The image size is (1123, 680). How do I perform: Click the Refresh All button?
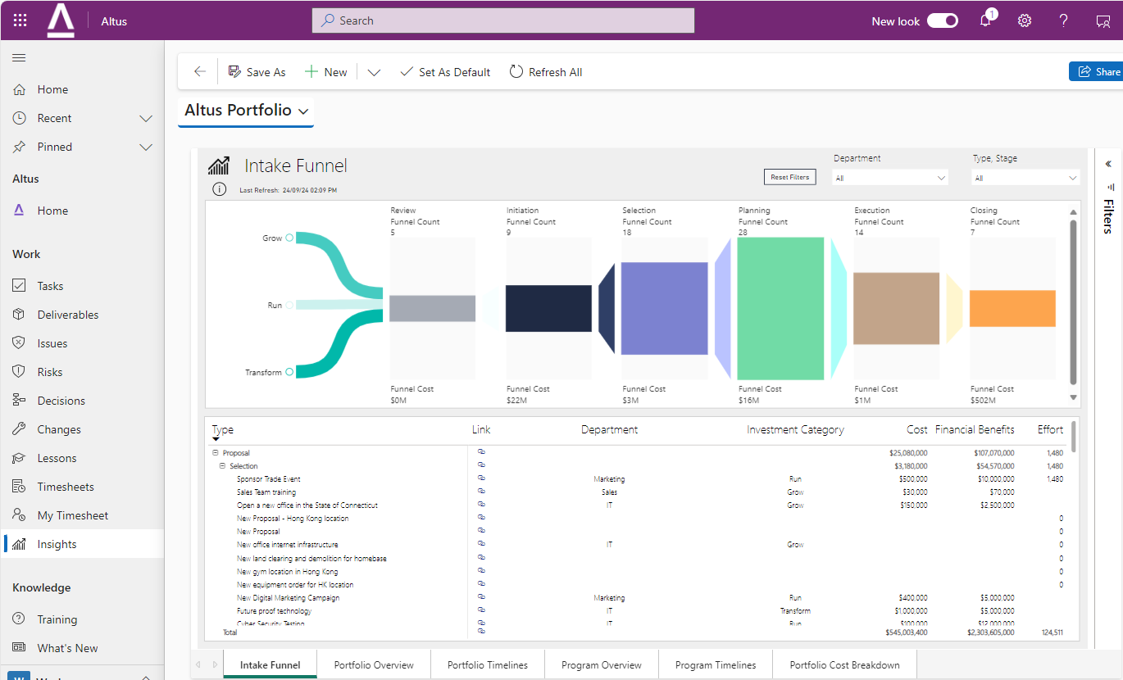[546, 72]
